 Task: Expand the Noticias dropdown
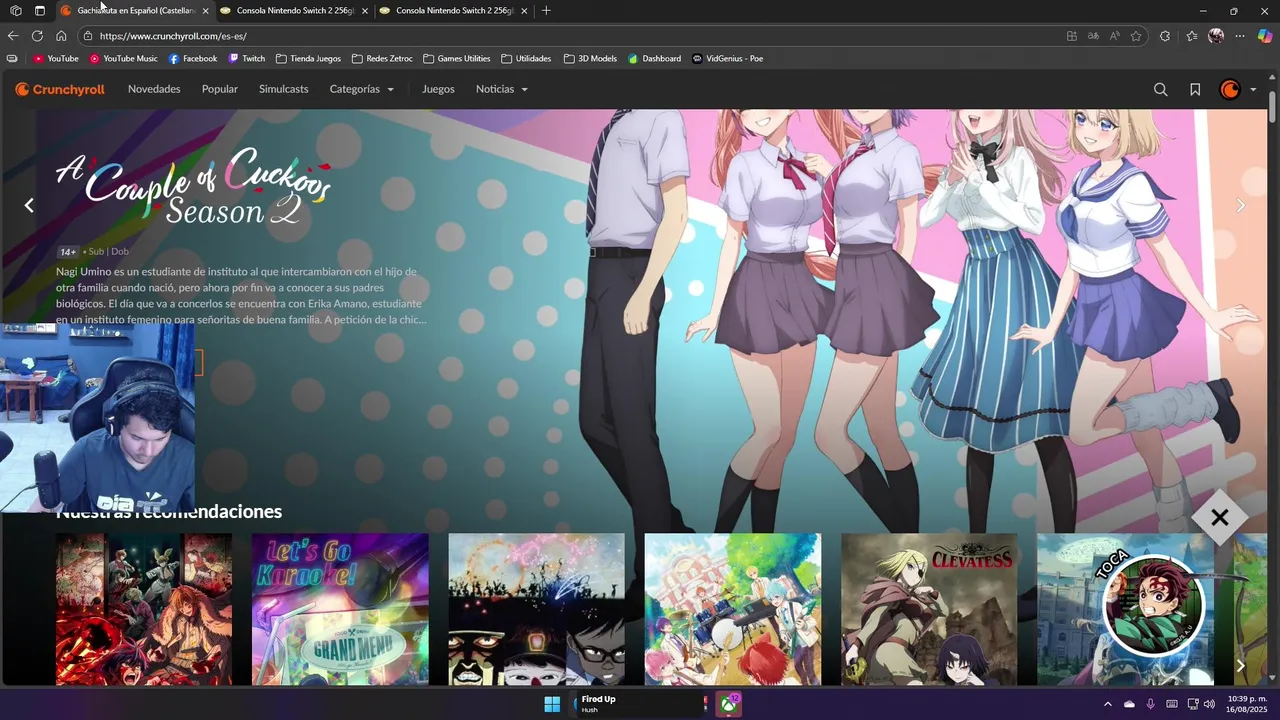(x=502, y=89)
